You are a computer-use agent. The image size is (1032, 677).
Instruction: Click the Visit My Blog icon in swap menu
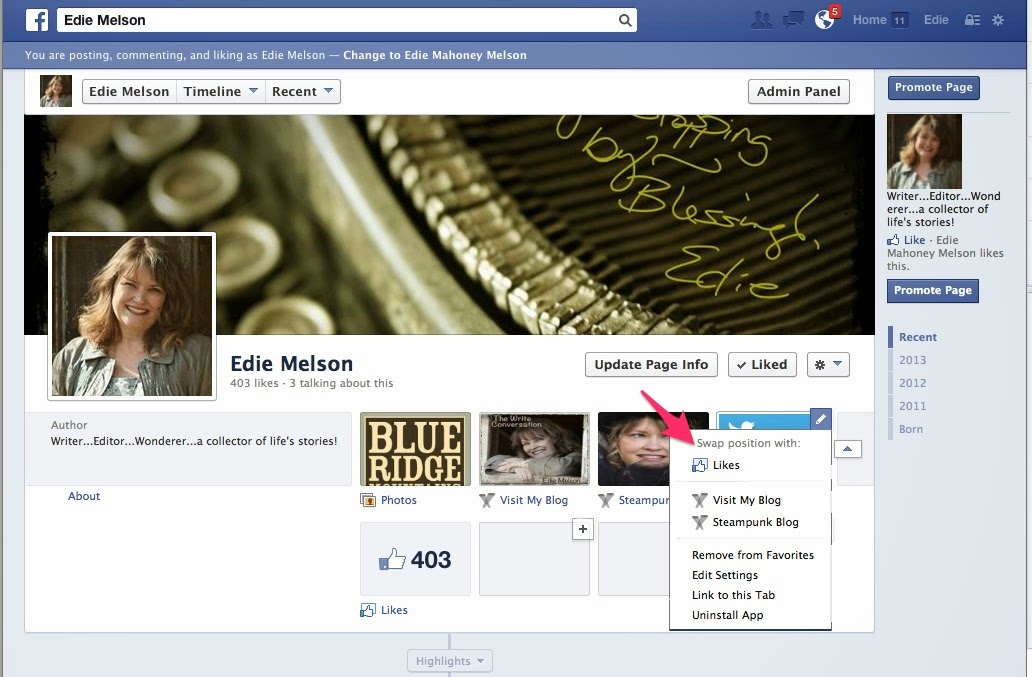(700, 501)
